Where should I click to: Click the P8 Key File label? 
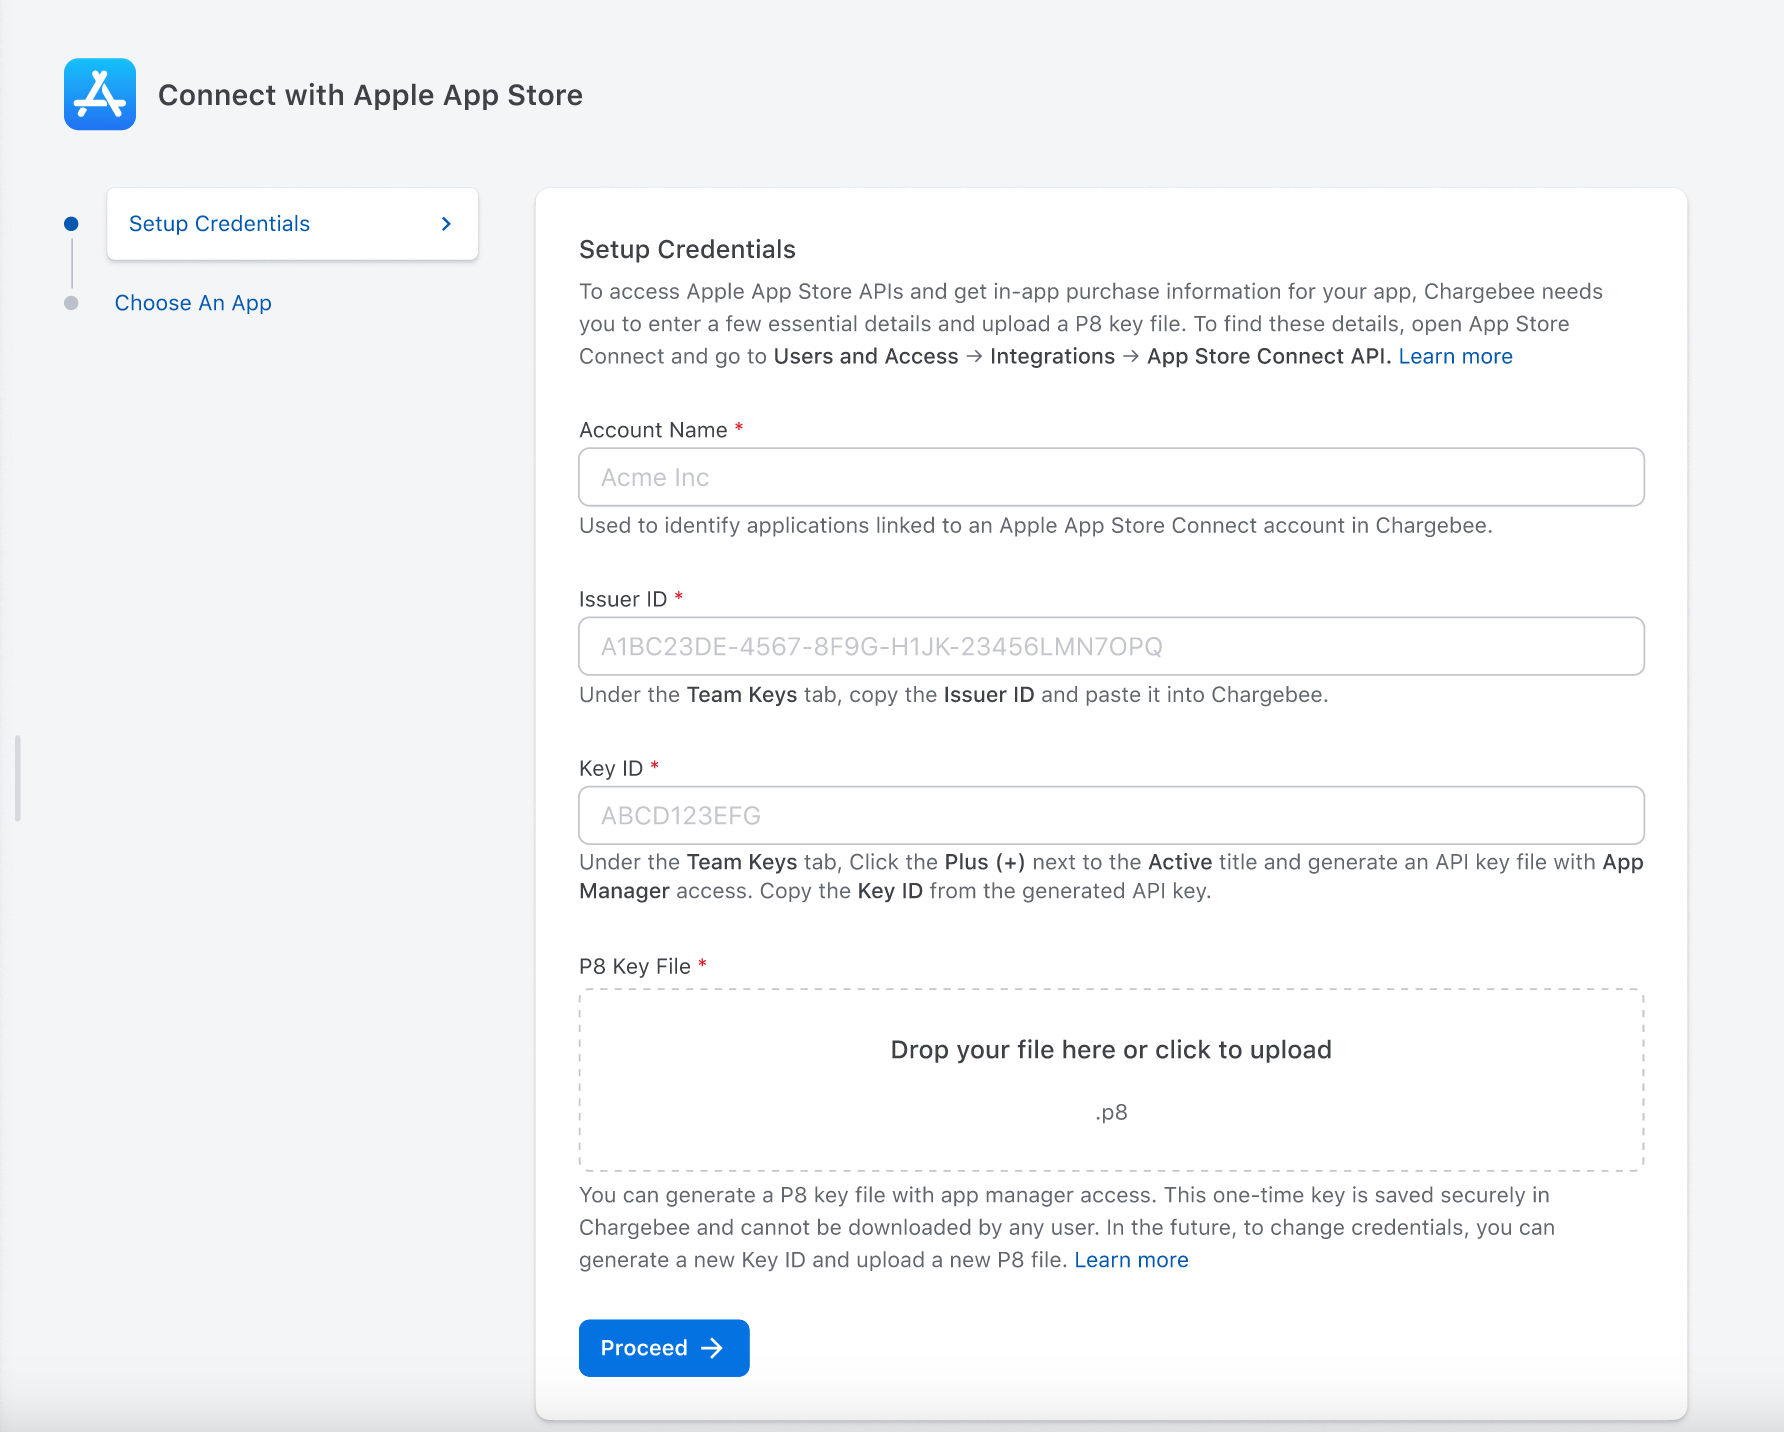pyautogui.click(x=634, y=966)
